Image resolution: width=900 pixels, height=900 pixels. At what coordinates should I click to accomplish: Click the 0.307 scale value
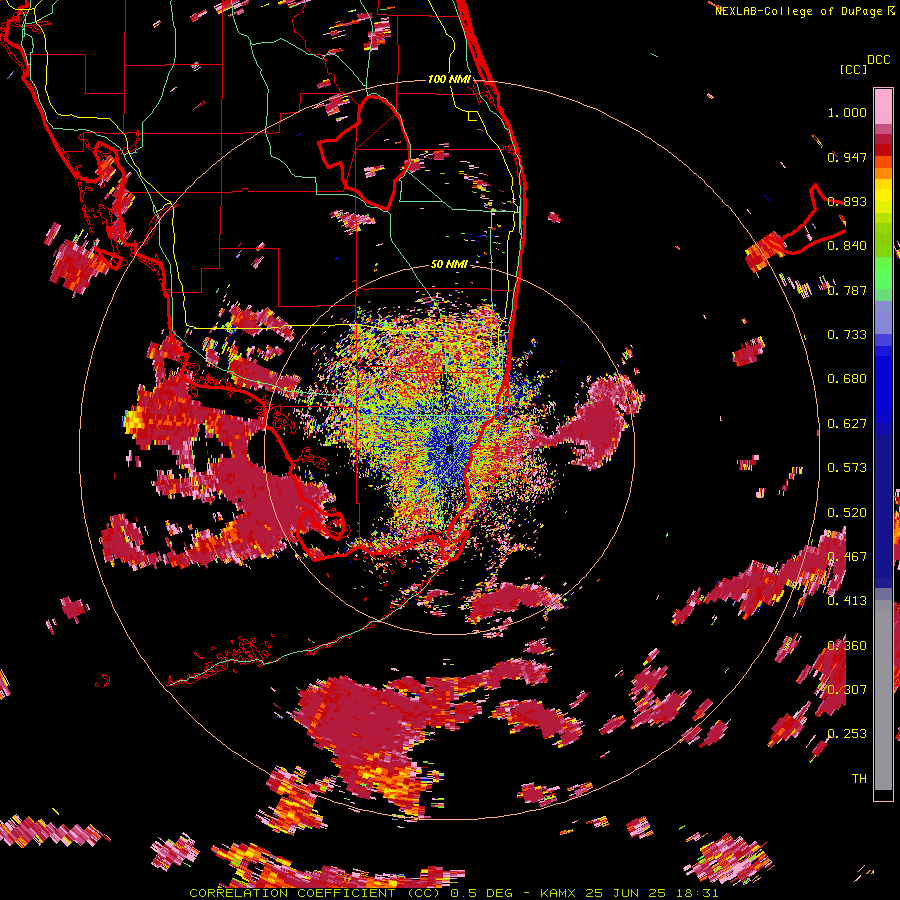tap(847, 690)
